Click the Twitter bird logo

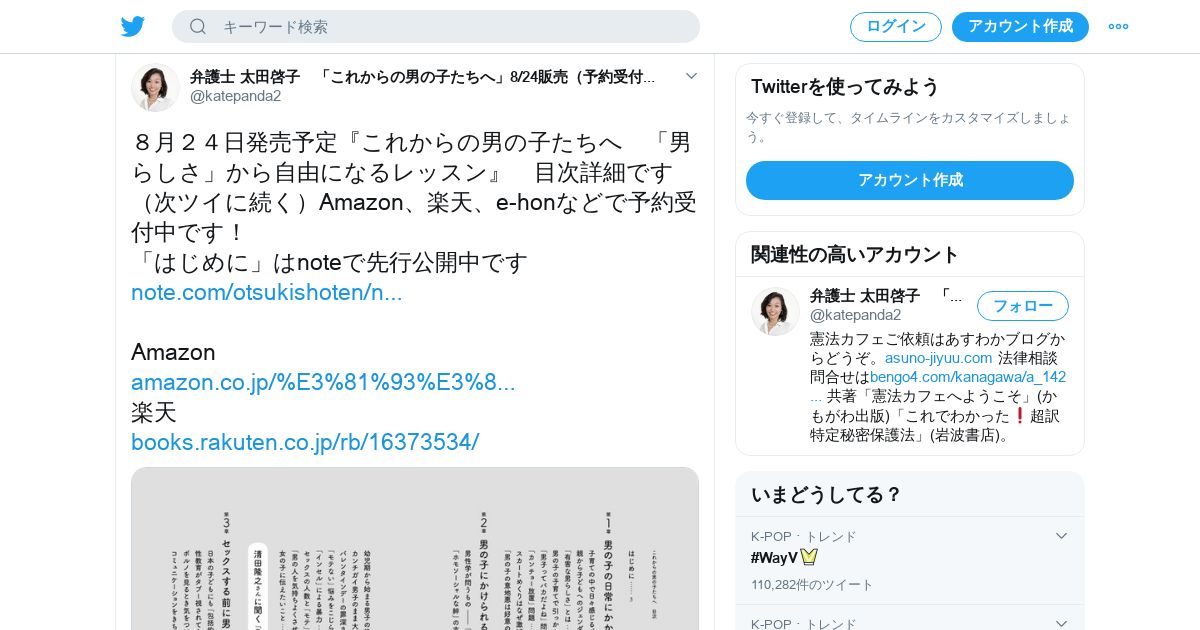tap(133, 27)
